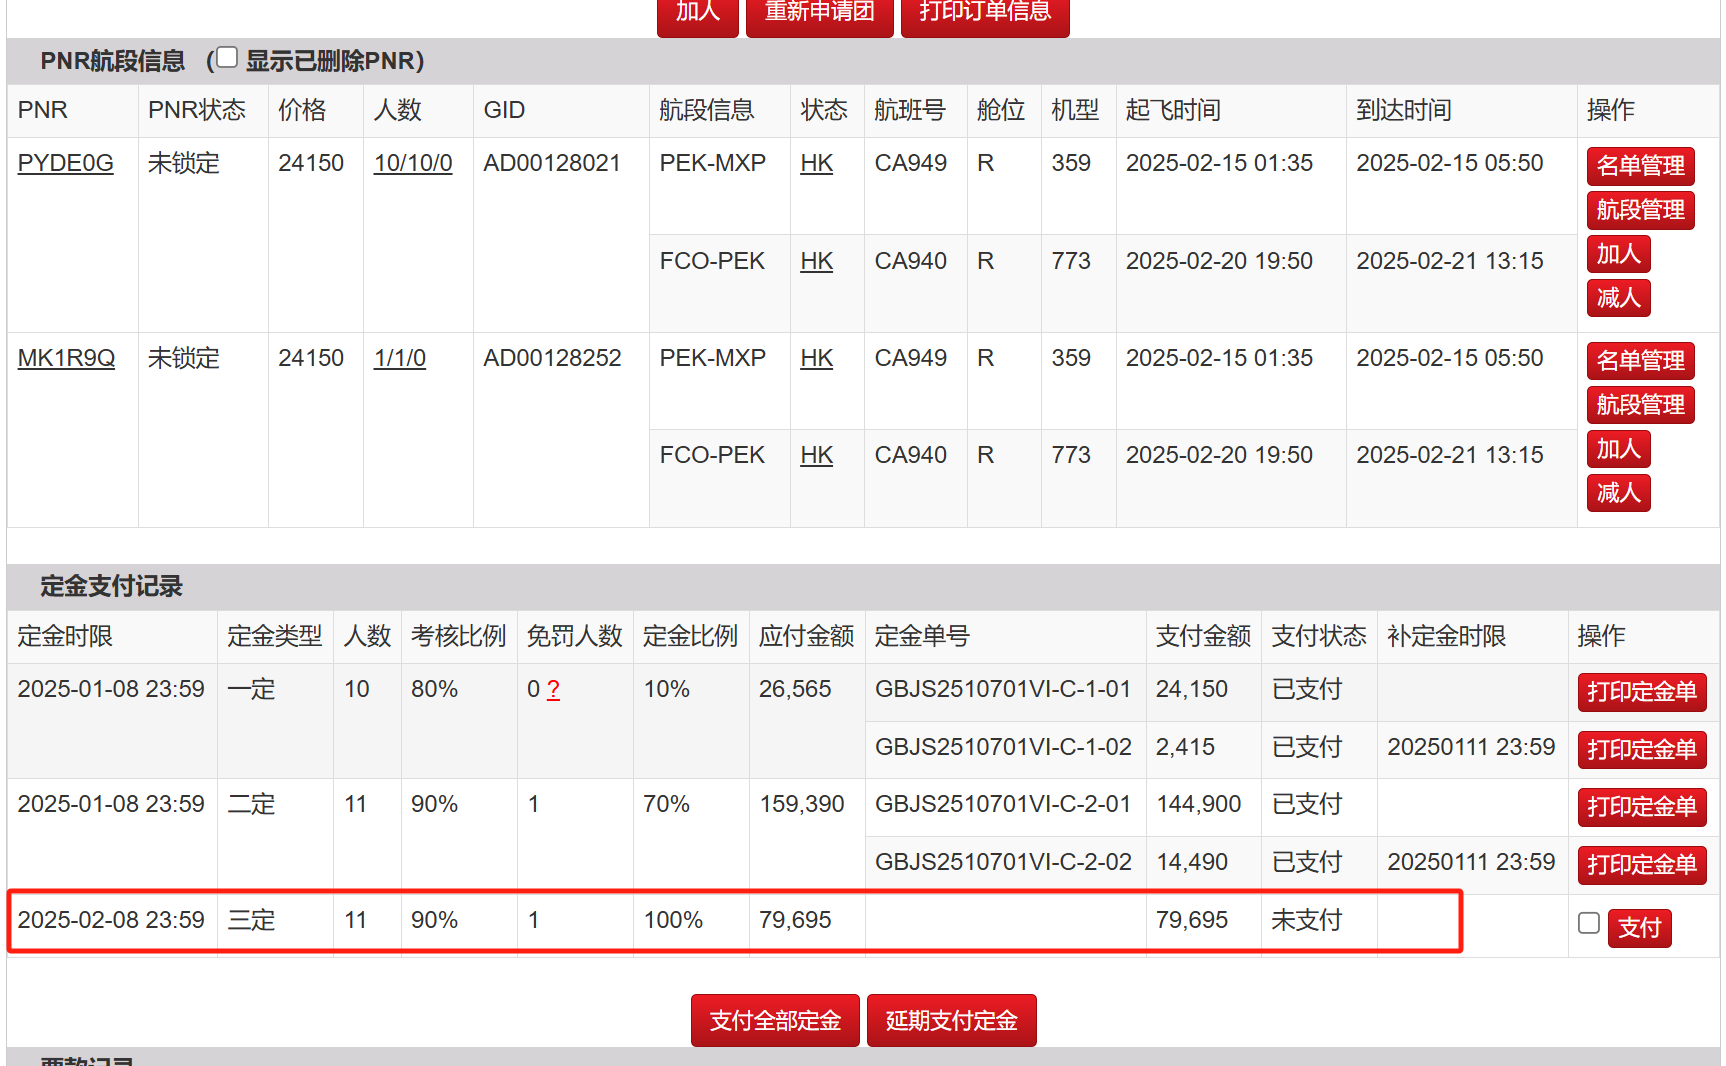1726x1066 pixels.
Task: Click HK status of PYDE0G PEK-MXP segment
Action: tap(816, 163)
